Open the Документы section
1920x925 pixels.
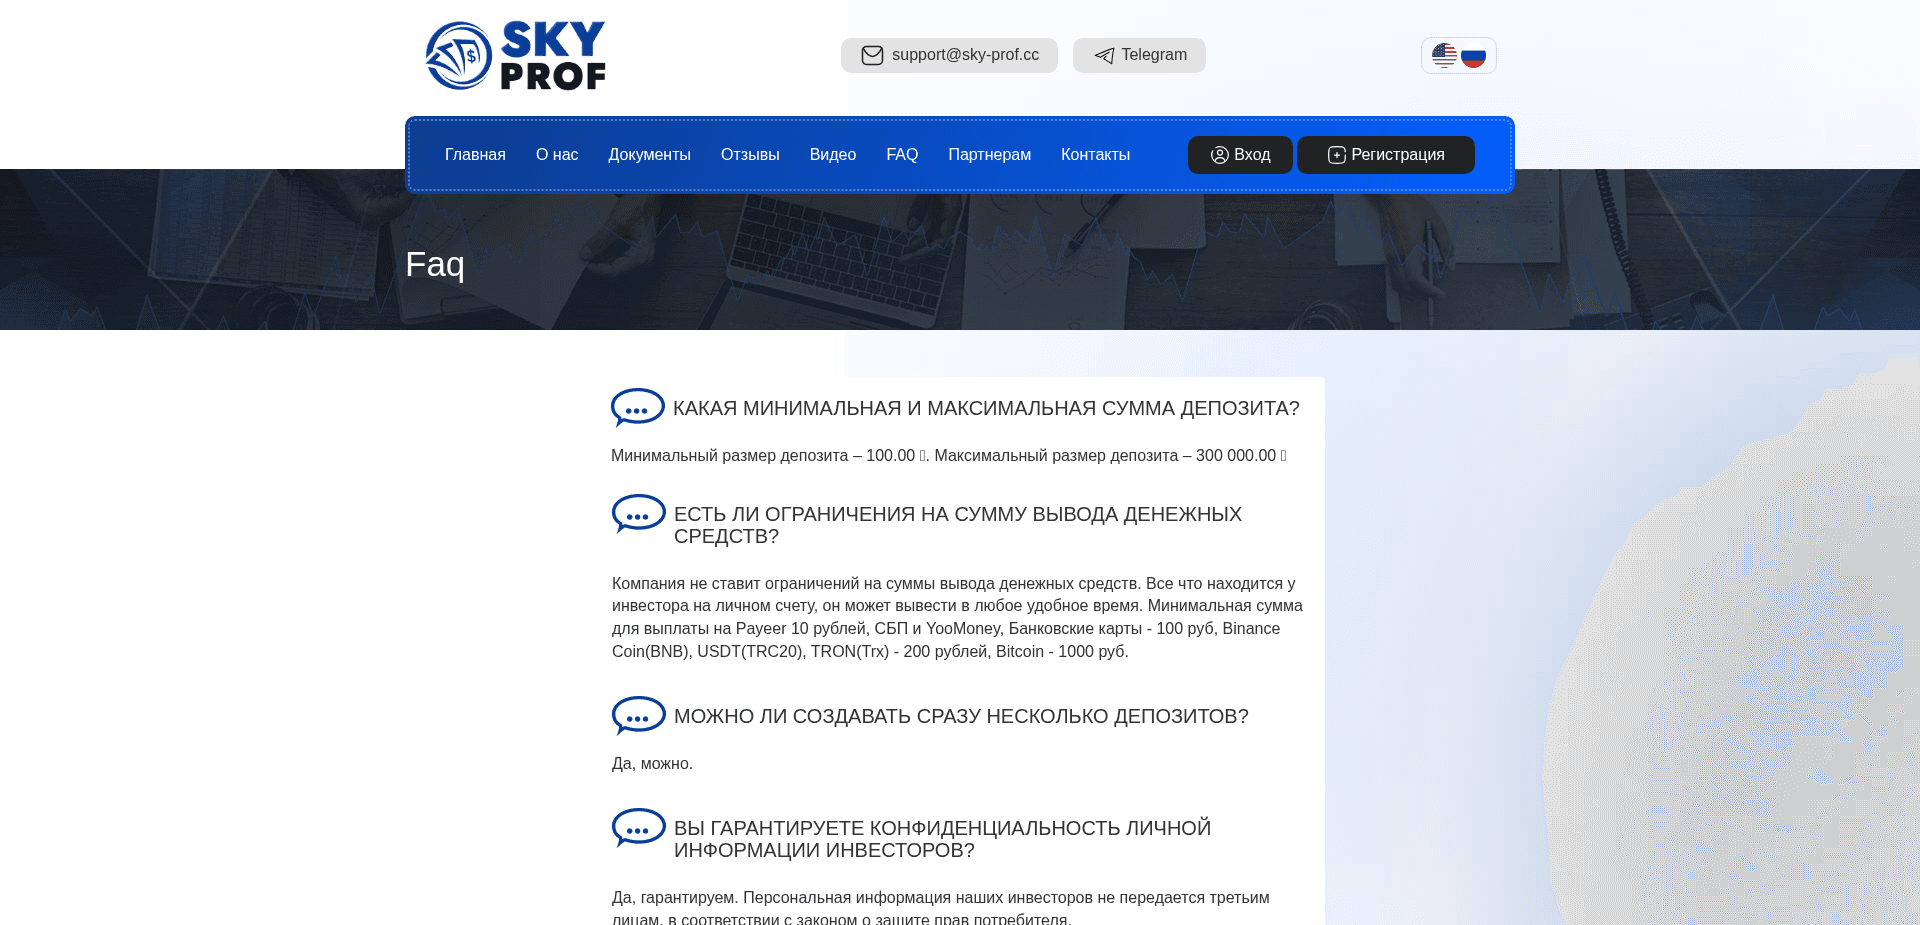pyautogui.click(x=649, y=155)
